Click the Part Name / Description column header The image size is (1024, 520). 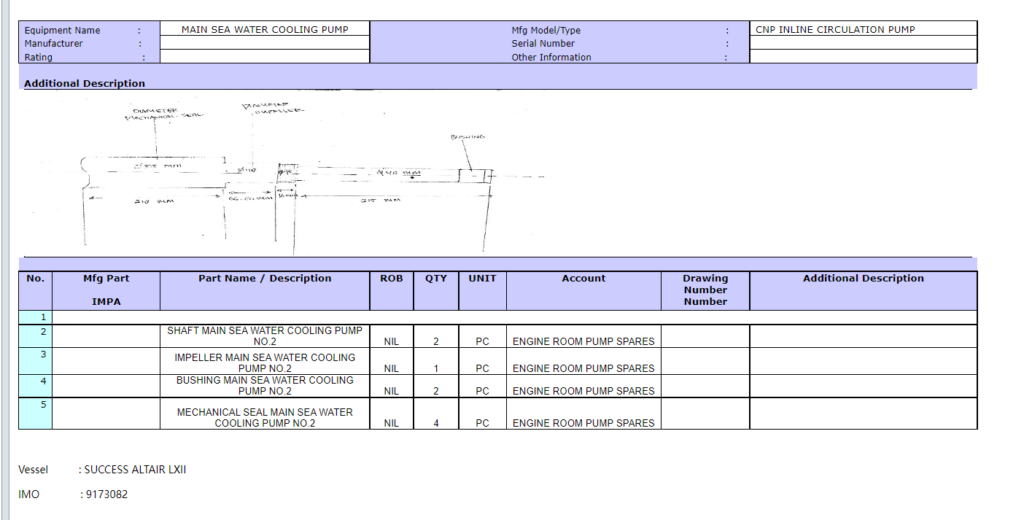tap(264, 279)
